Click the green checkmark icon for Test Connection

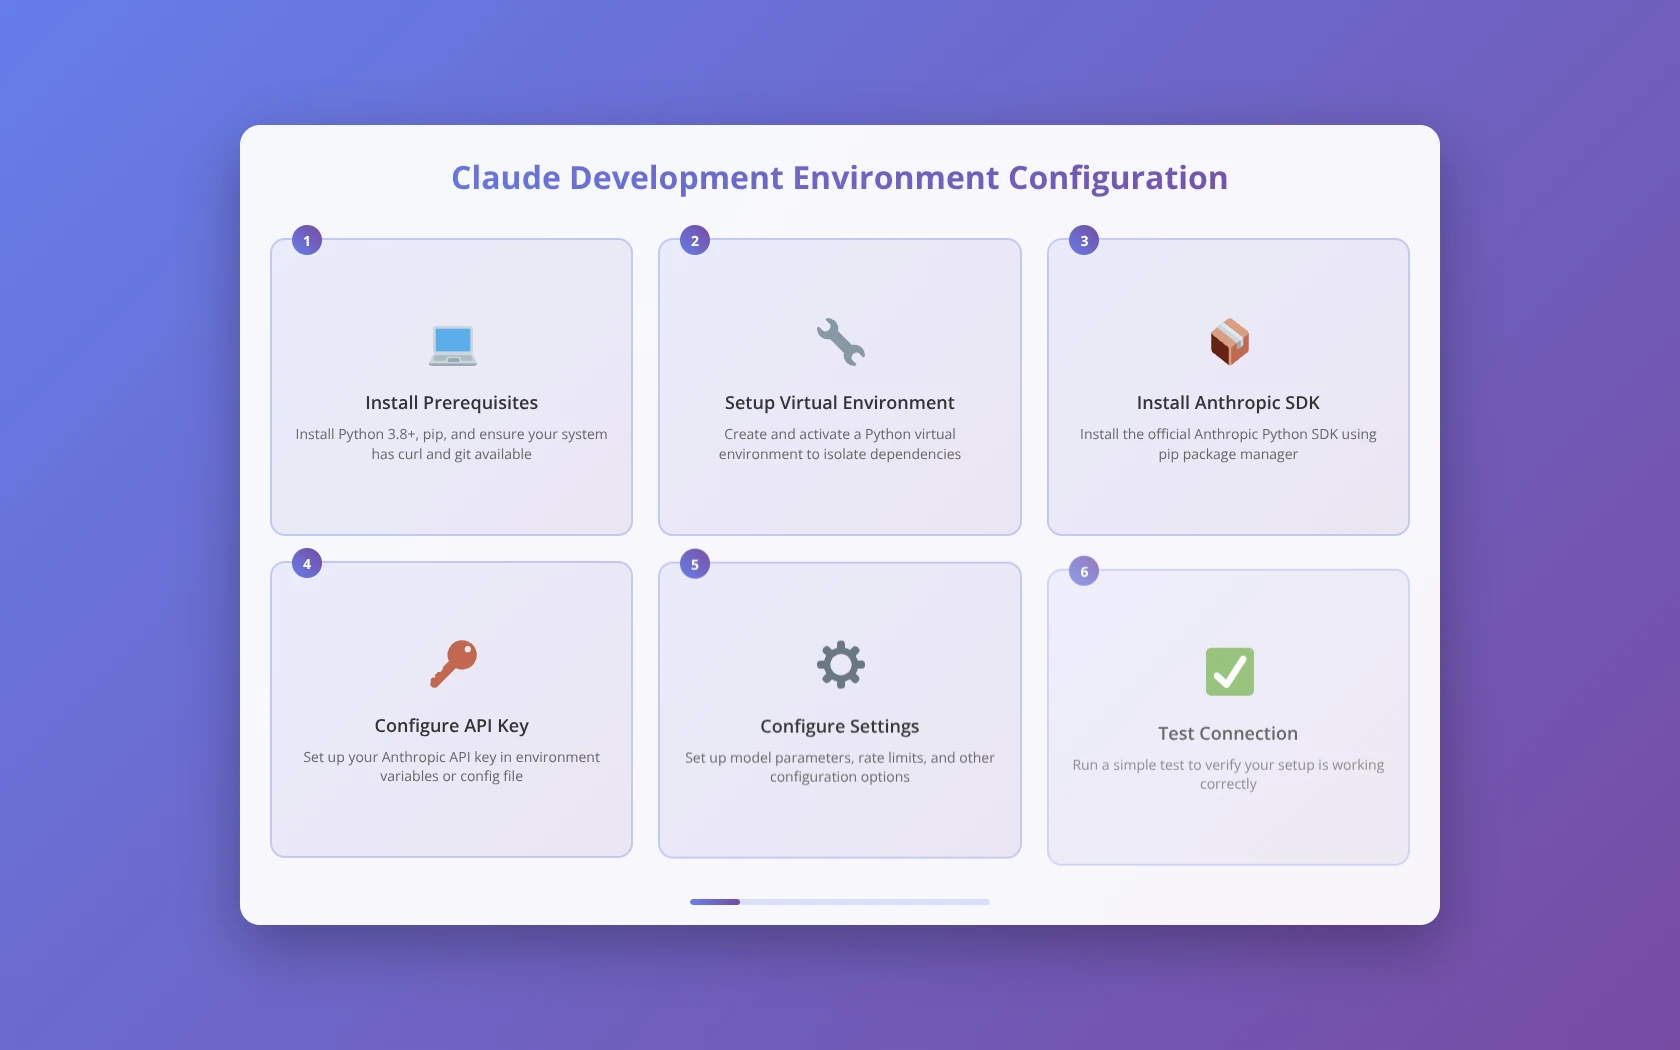tap(1229, 672)
